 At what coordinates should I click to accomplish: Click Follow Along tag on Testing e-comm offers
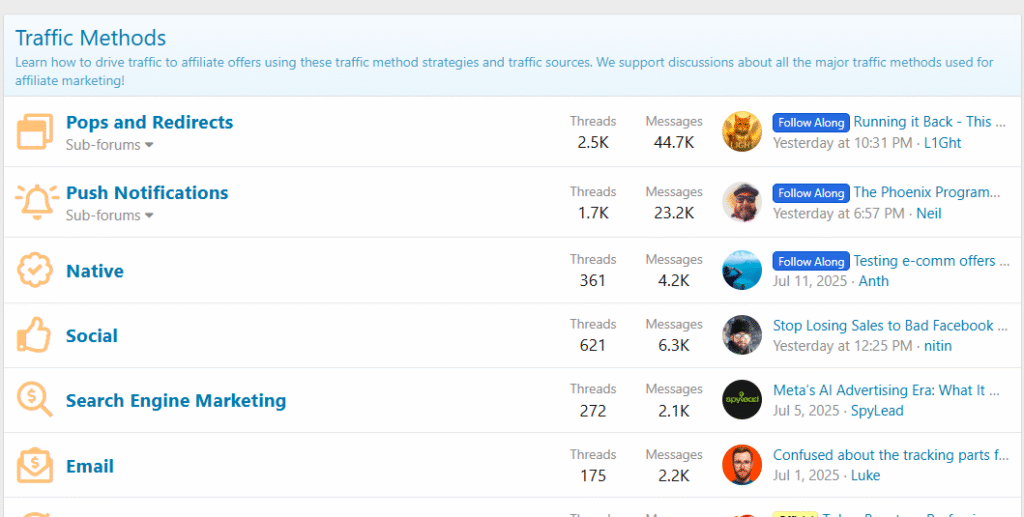coord(811,261)
